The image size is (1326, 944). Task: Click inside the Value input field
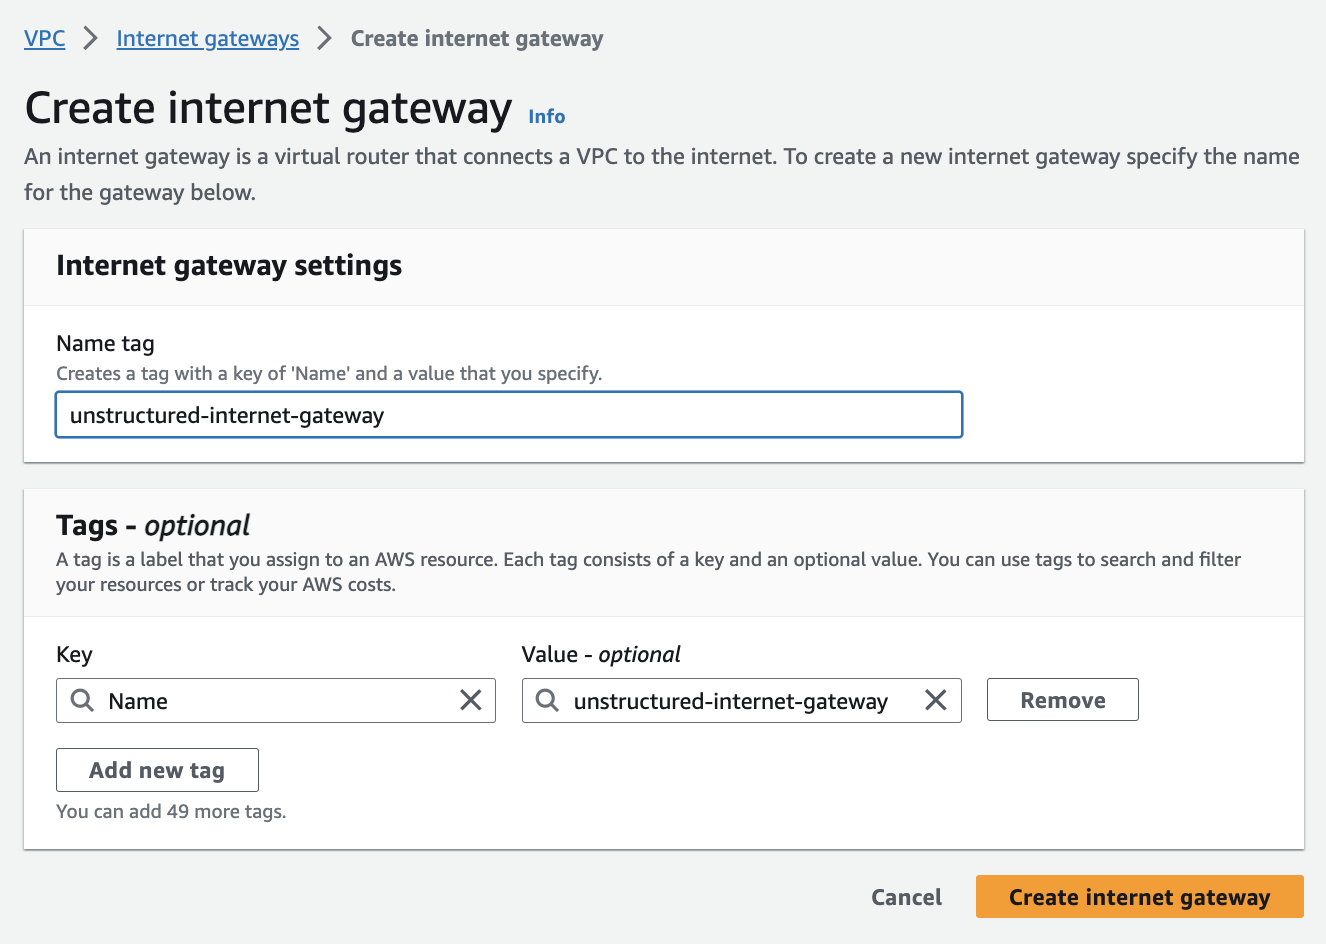[740, 700]
